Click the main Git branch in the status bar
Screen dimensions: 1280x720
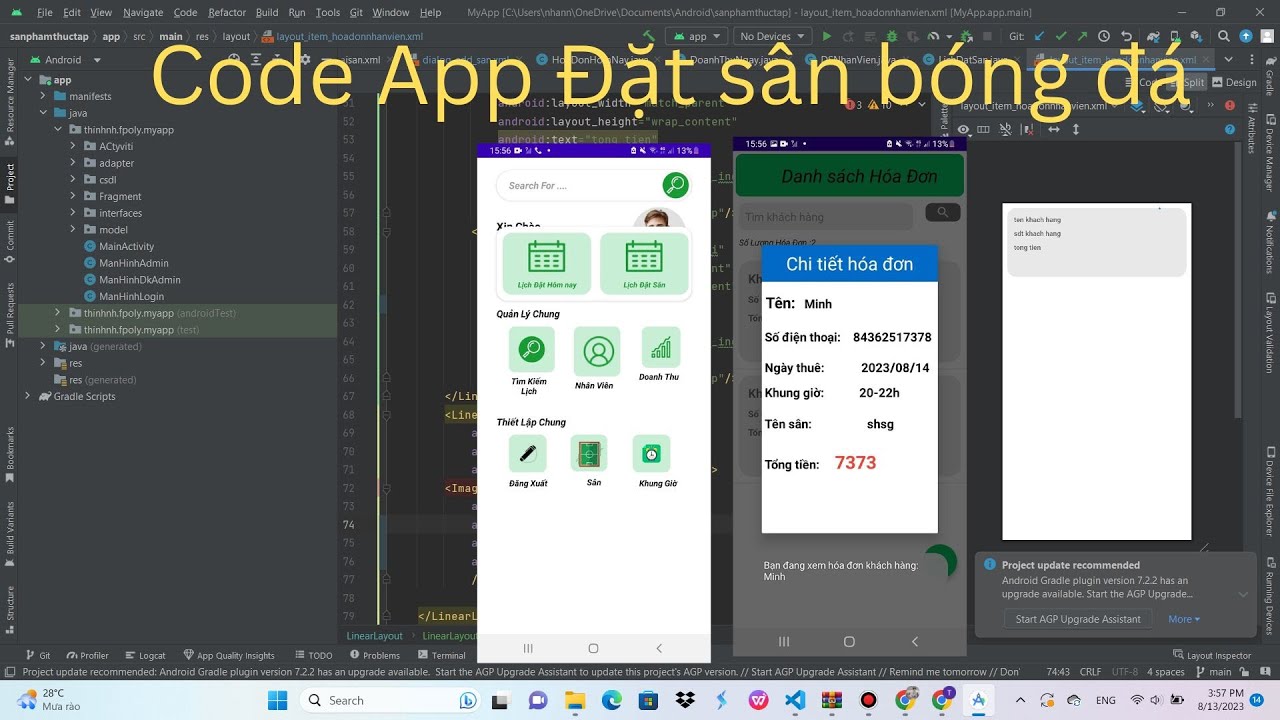tap(1214, 672)
